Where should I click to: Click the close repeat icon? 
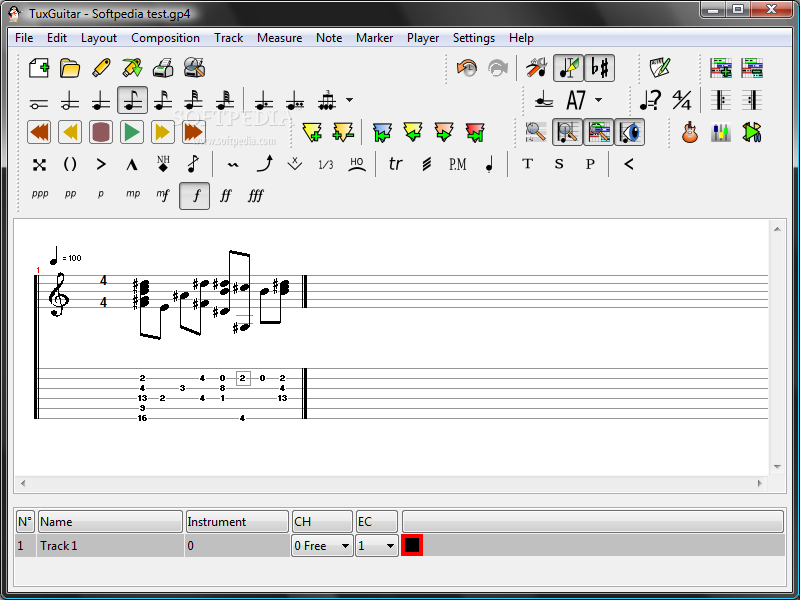pyautogui.click(x=752, y=101)
